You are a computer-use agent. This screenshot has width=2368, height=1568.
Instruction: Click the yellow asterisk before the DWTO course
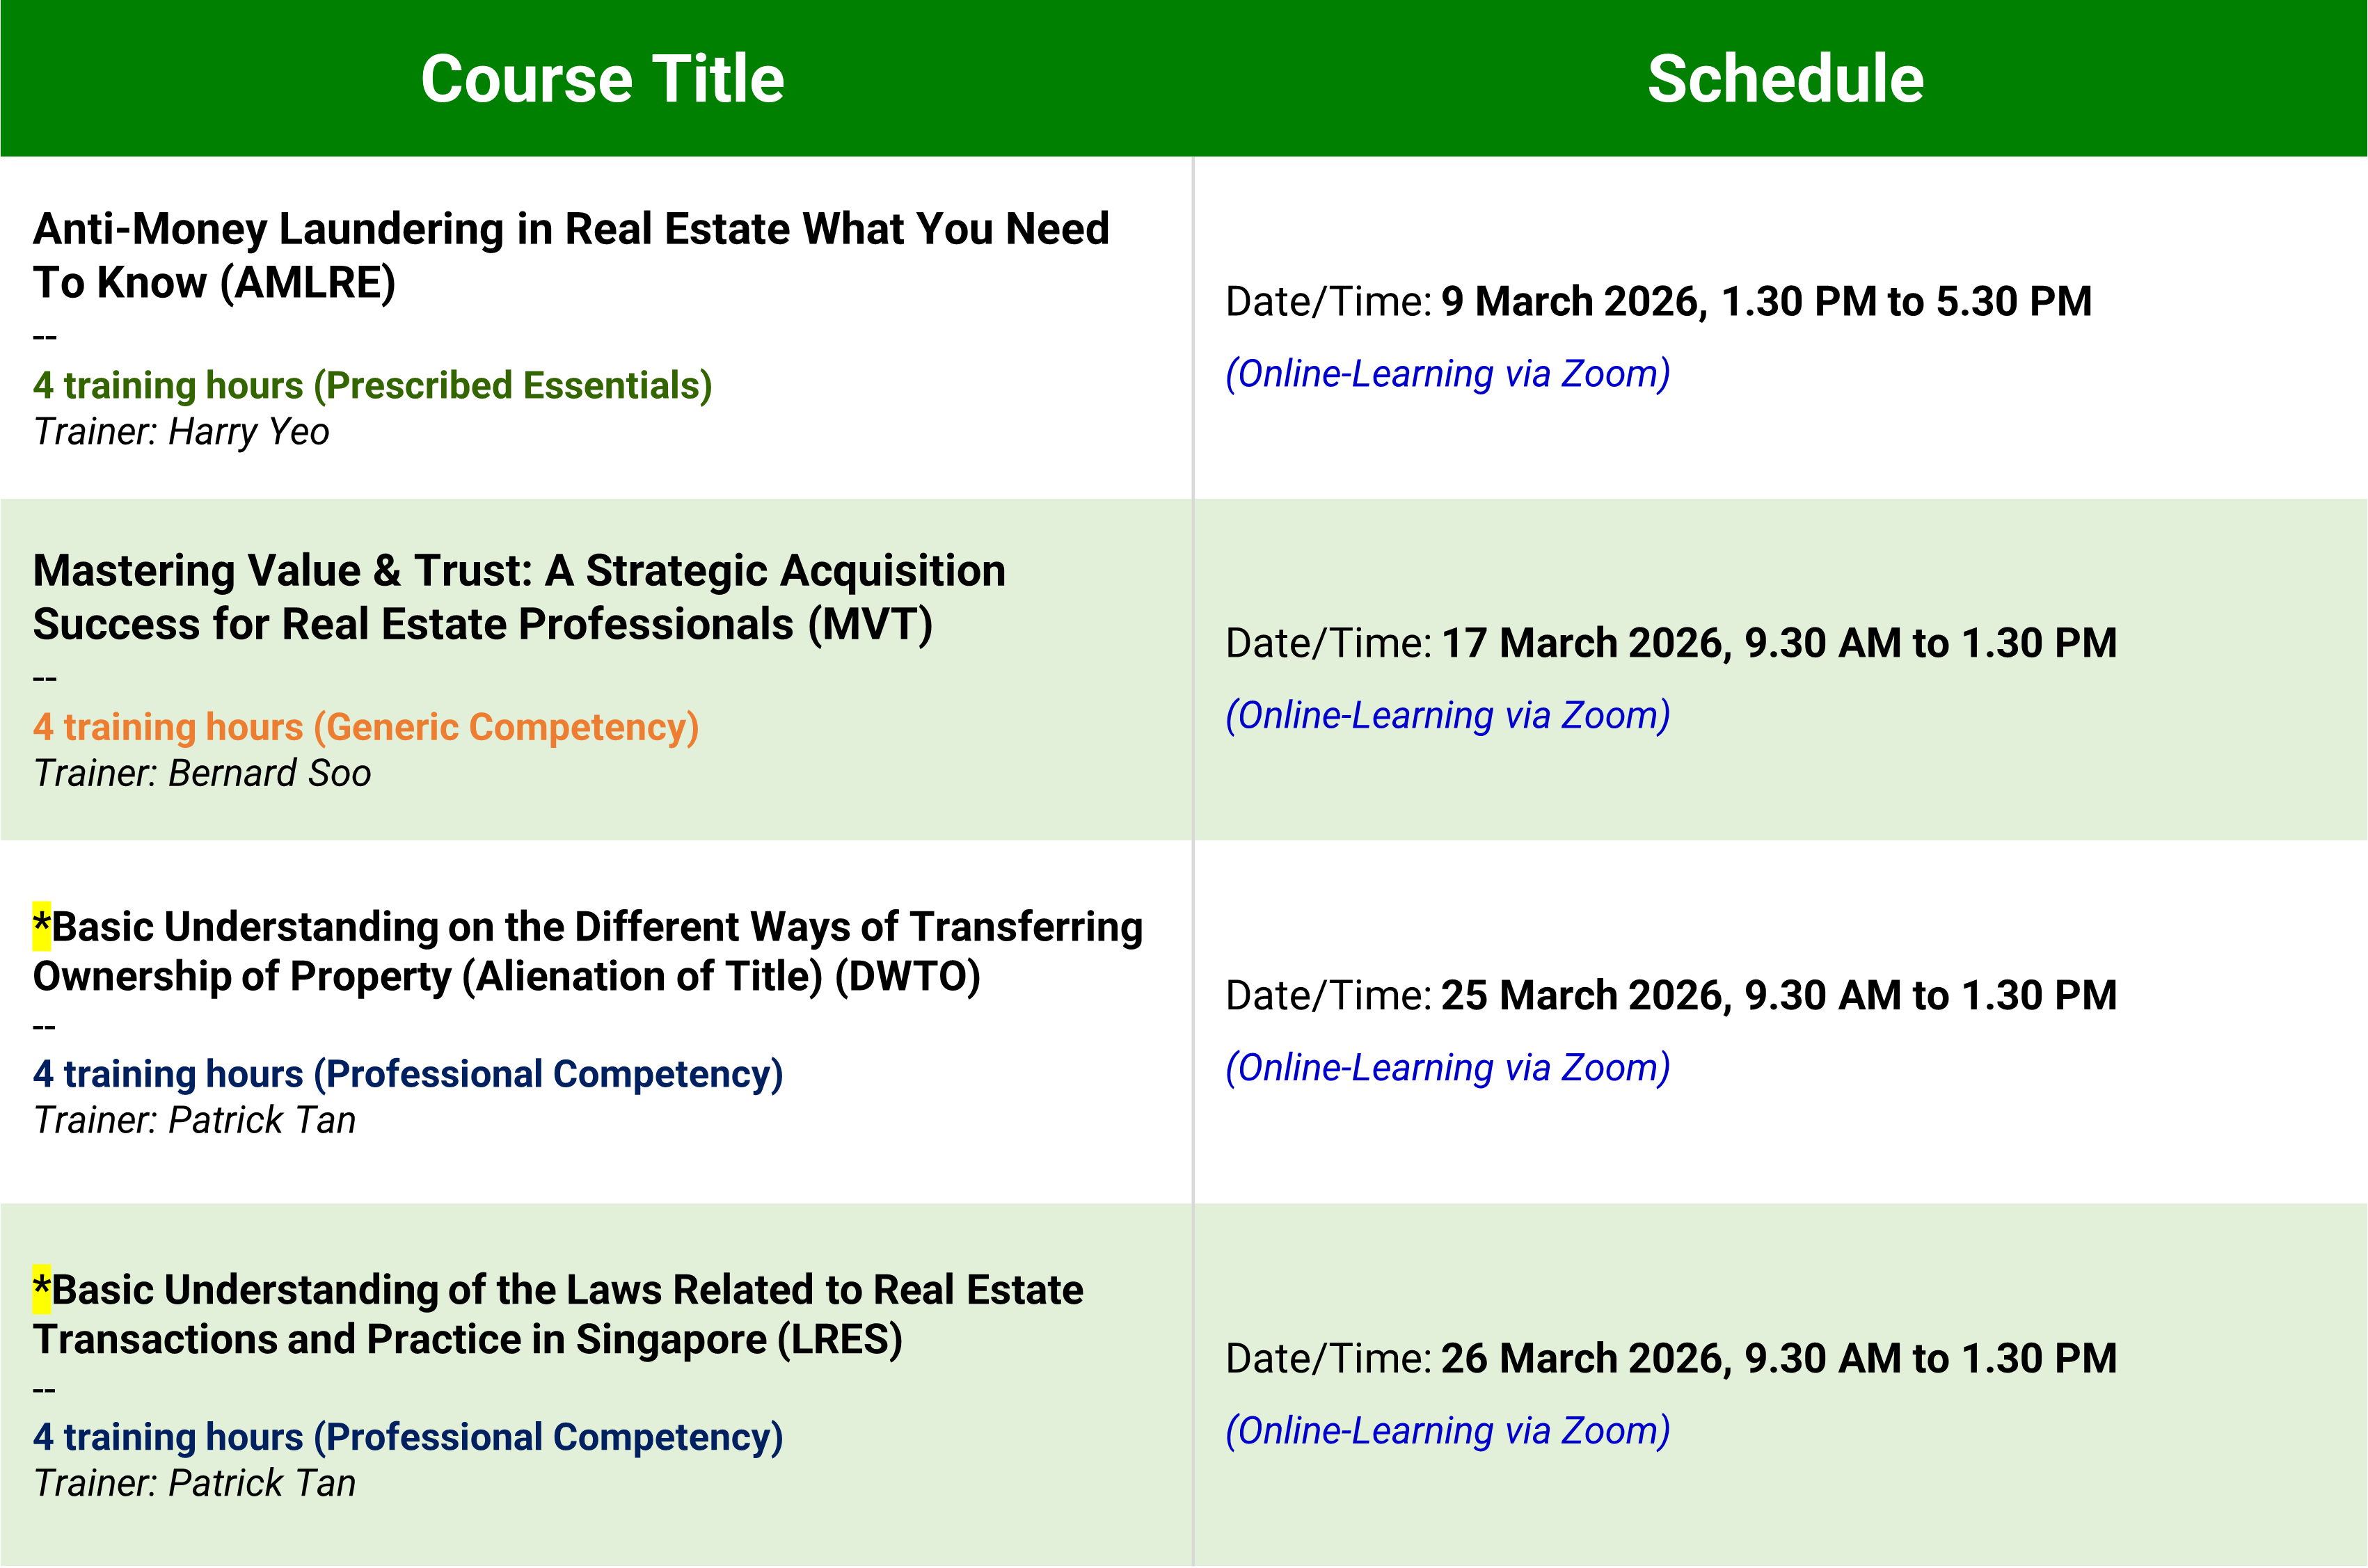pos(41,925)
